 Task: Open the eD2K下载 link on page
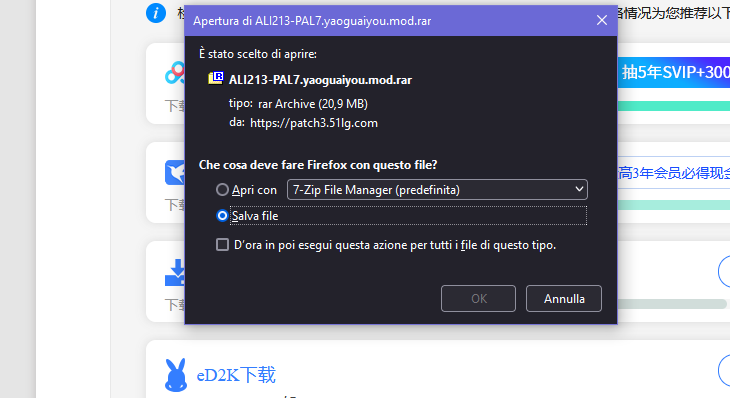point(236,375)
